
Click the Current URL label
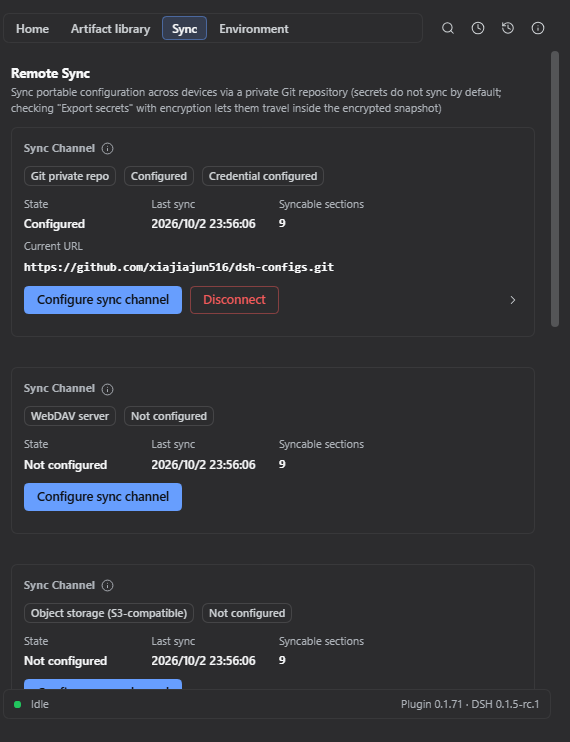pos(53,246)
